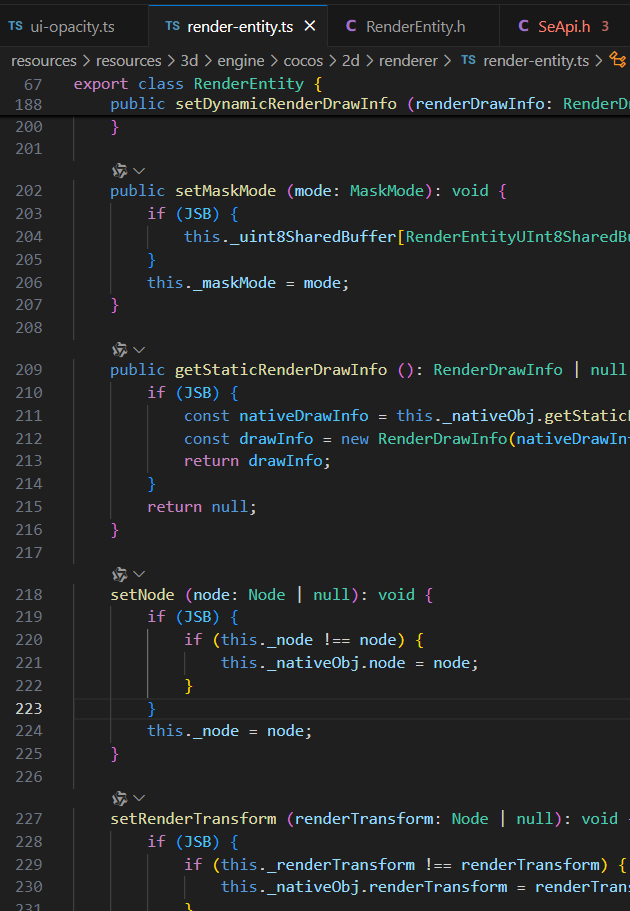Image resolution: width=630 pixels, height=911 pixels.
Task: Expand code lens chevron above setRenderTransform
Action: 139,798
